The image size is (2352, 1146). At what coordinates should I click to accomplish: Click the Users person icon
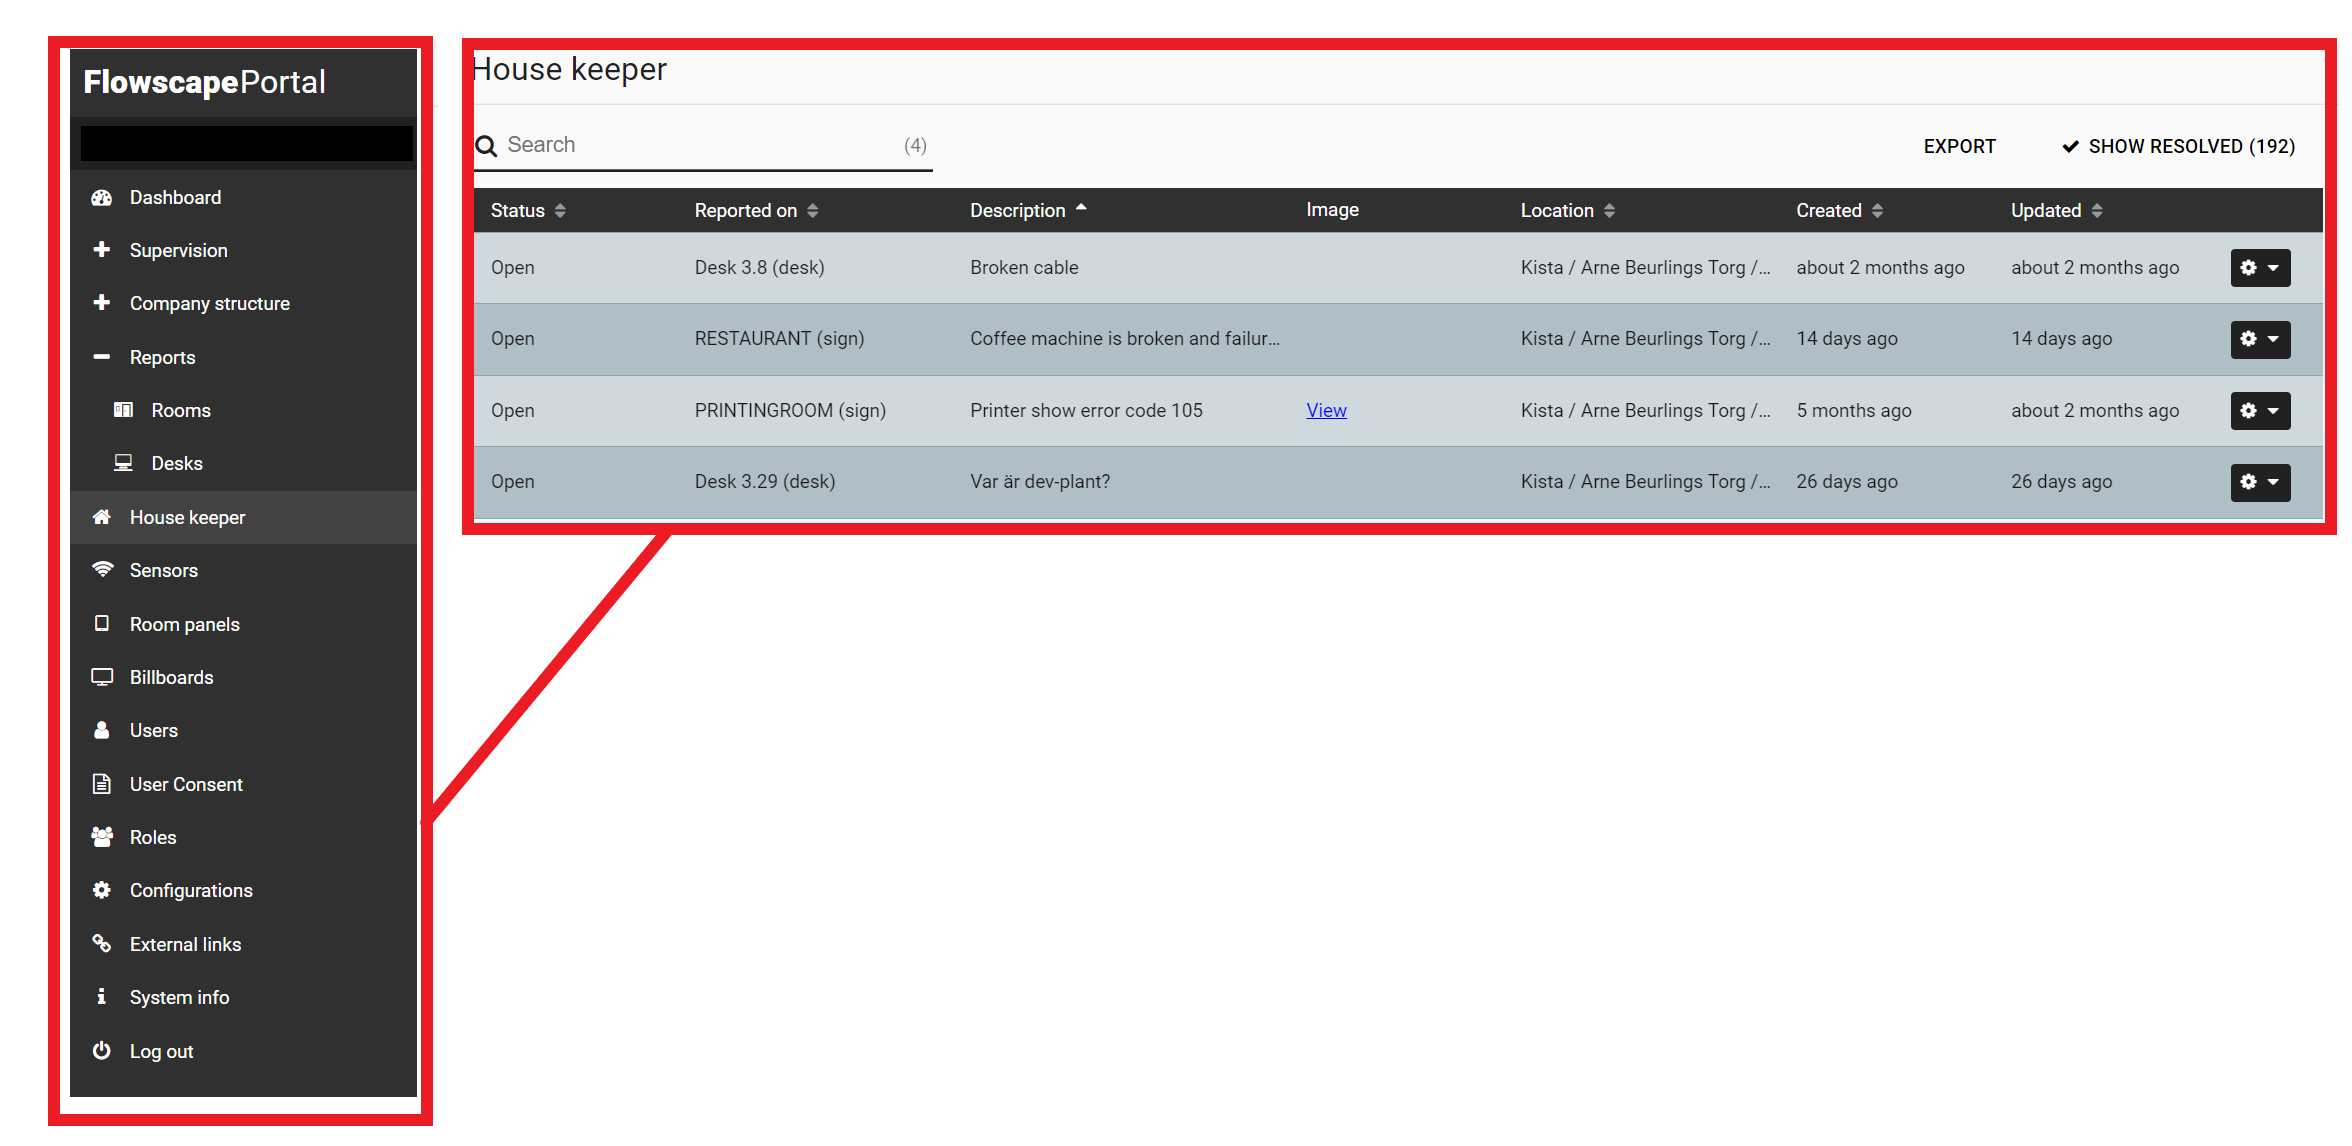click(101, 730)
